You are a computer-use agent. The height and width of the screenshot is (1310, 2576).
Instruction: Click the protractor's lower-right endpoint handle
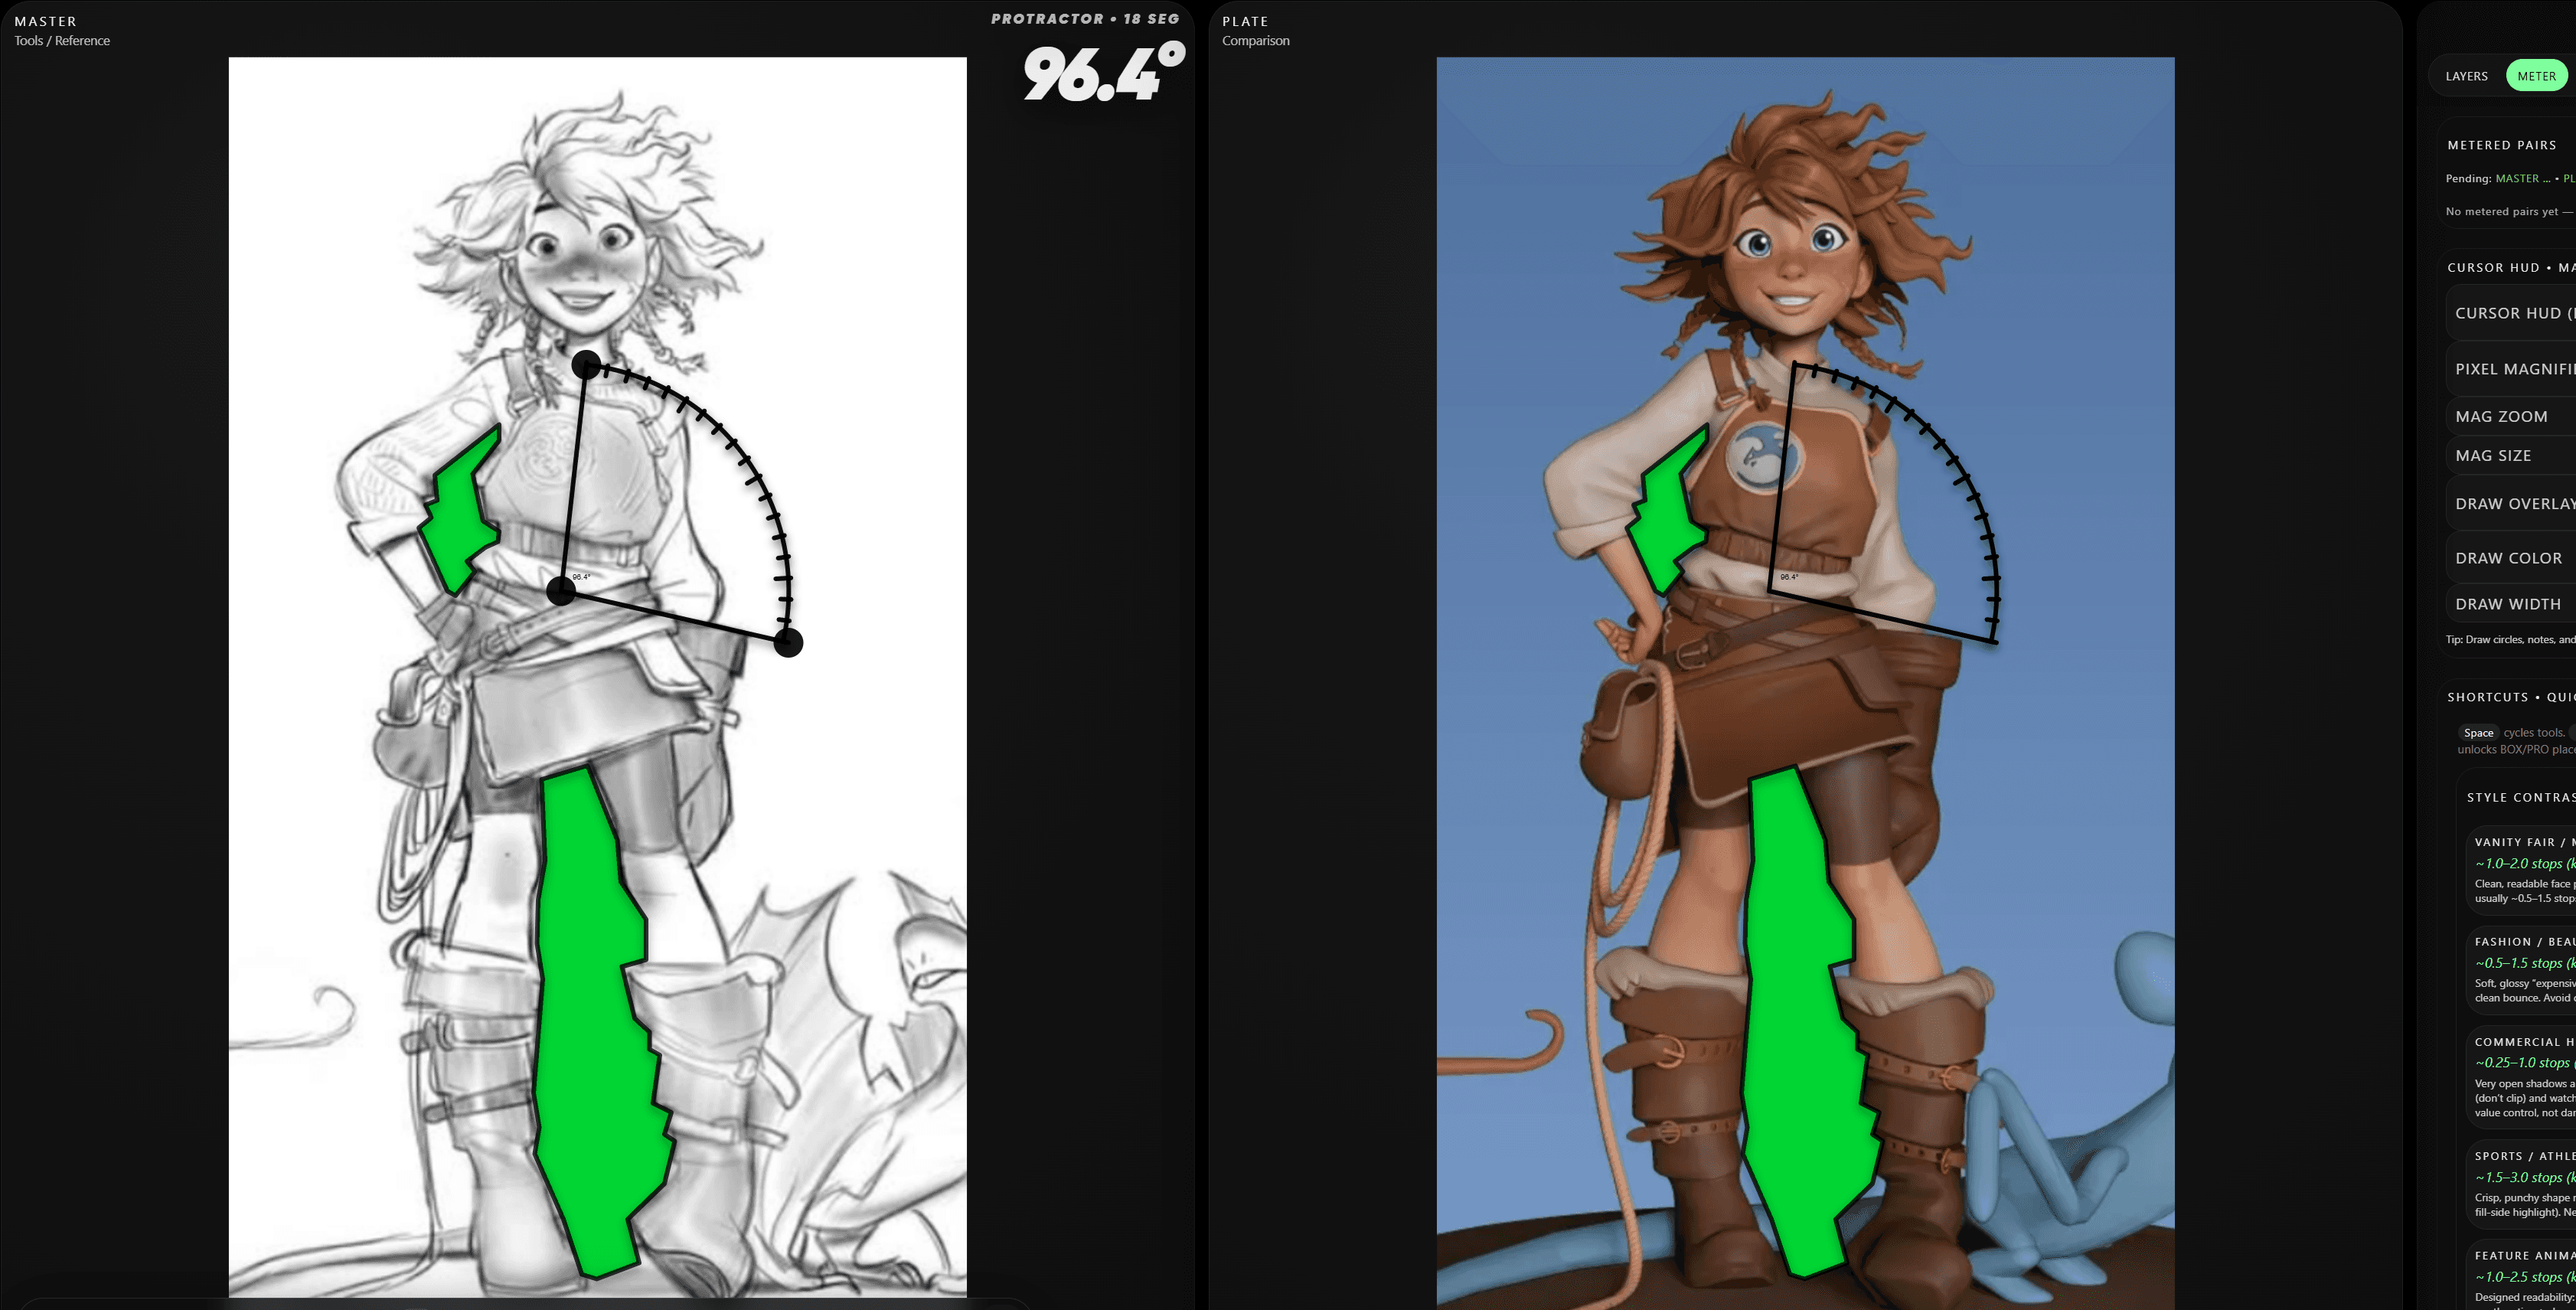coord(788,643)
